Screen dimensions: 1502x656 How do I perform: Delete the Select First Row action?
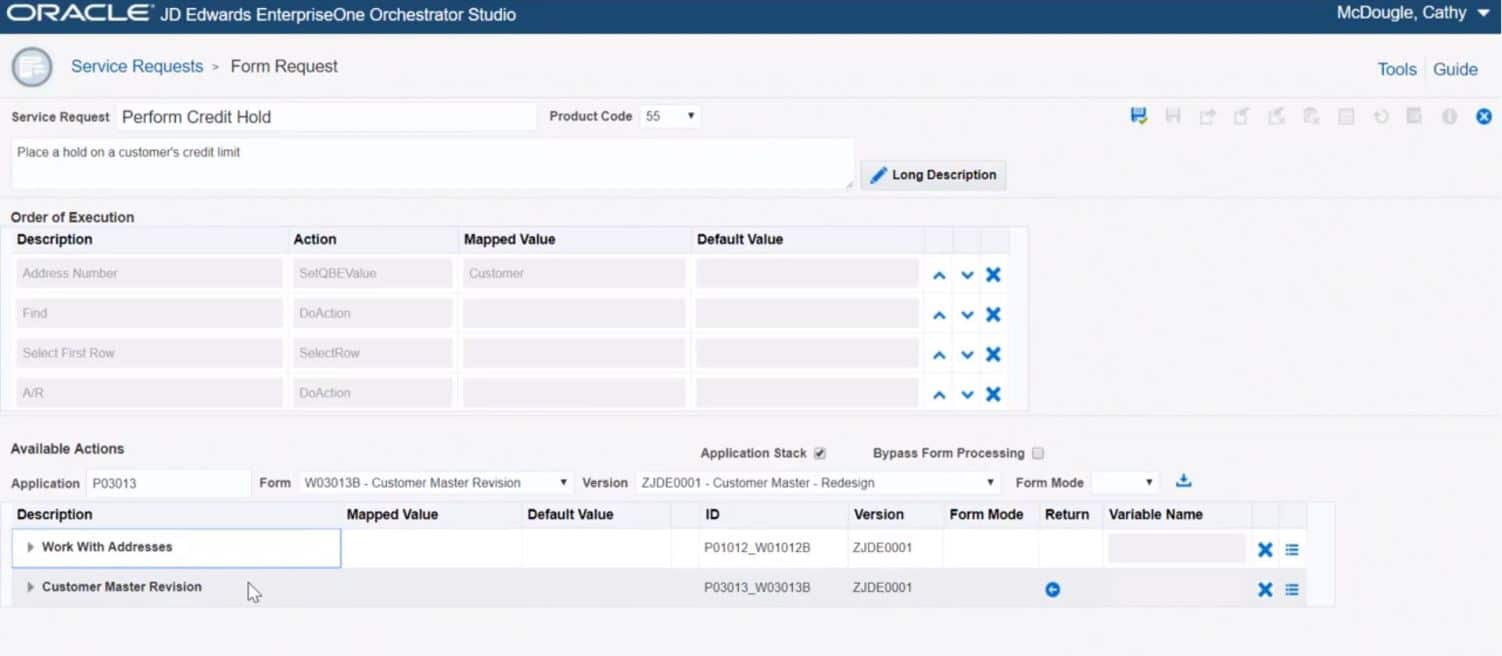[x=993, y=354]
